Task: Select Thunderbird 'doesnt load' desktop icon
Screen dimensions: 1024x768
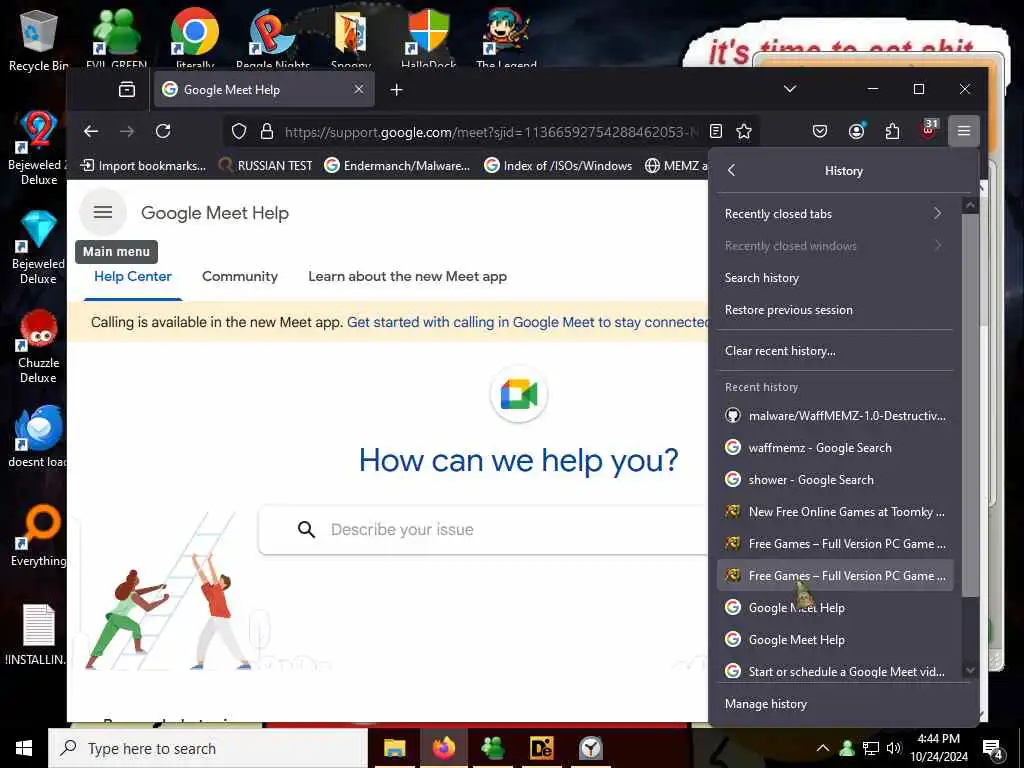Action: pyautogui.click(x=38, y=436)
